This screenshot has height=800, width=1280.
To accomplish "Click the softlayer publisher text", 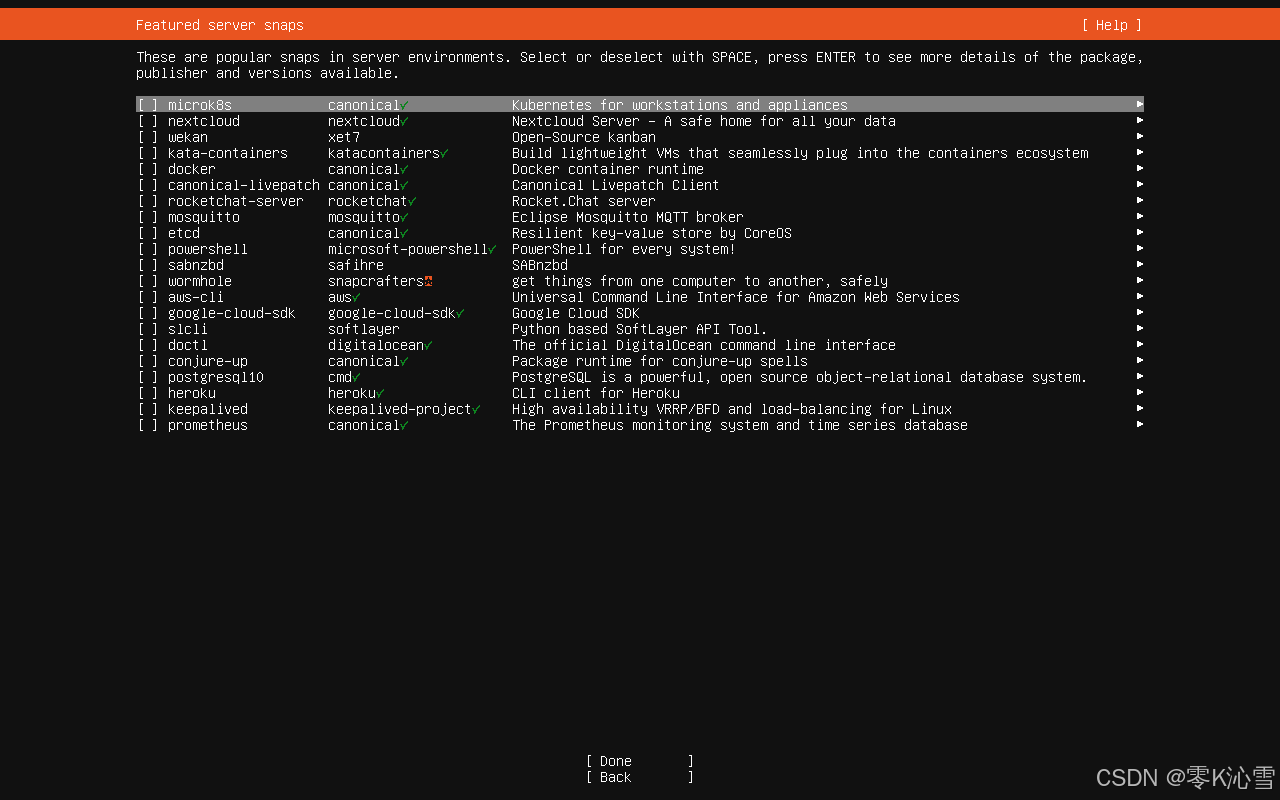I will point(364,329).
